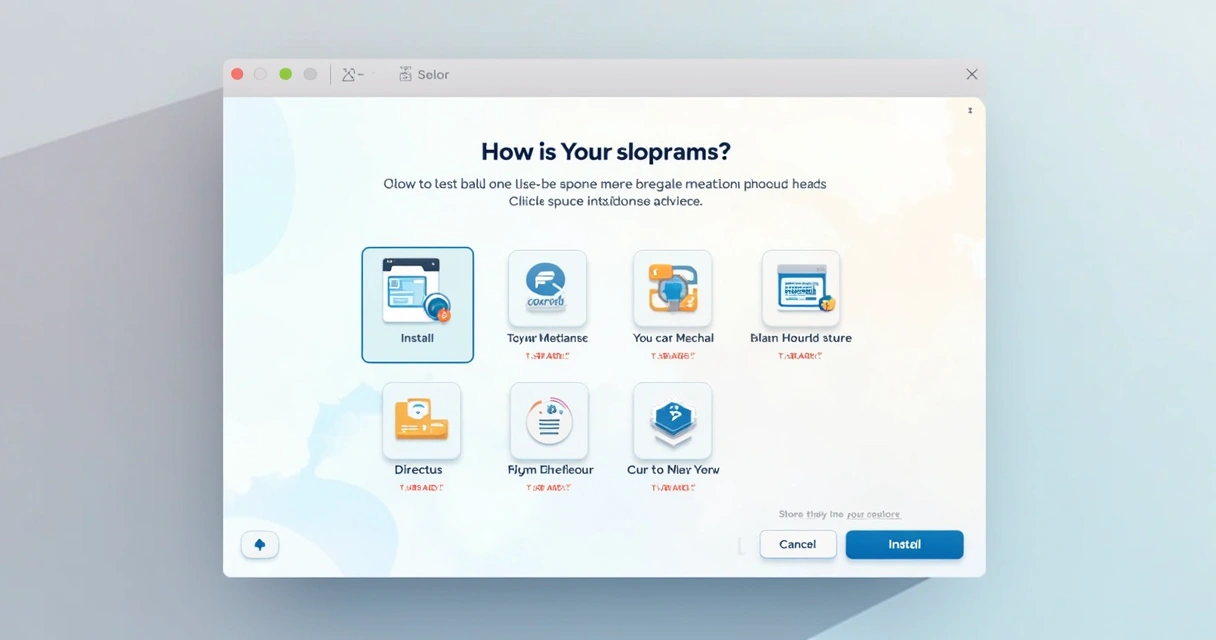Click the Cancel button
This screenshot has height=640, width=1216.
coord(797,544)
